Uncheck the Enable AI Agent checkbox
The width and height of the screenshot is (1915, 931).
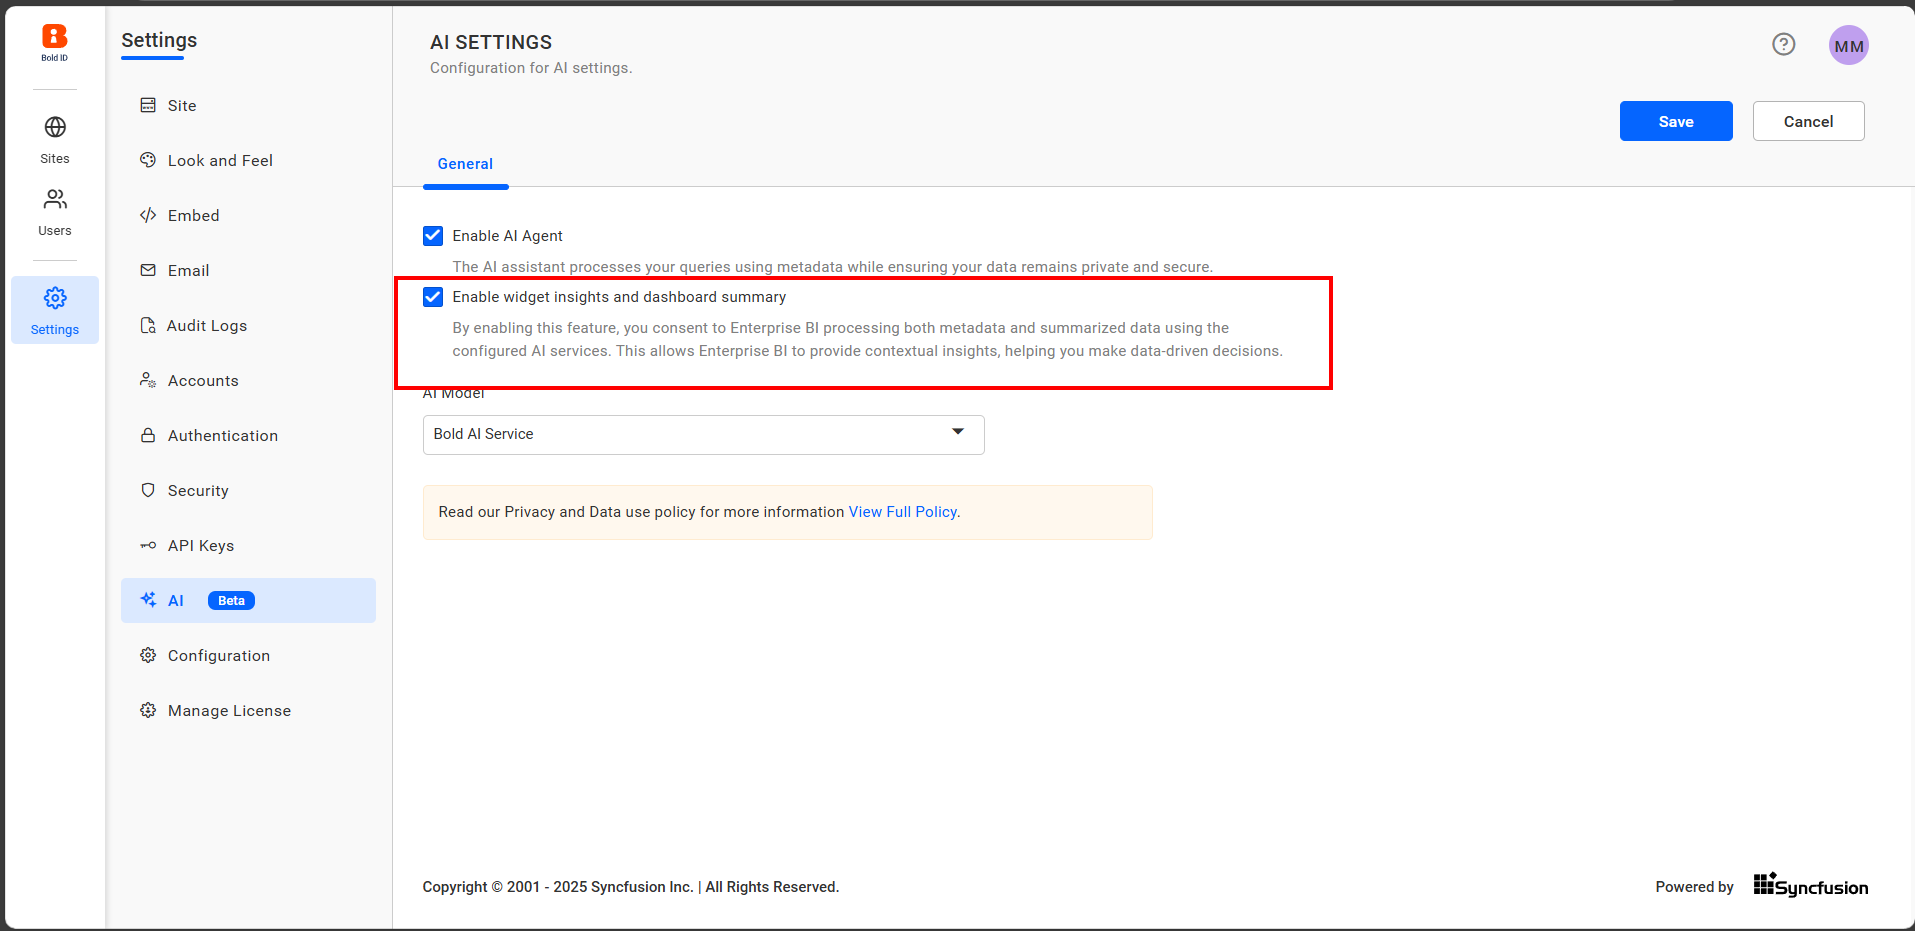coord(433,236)
